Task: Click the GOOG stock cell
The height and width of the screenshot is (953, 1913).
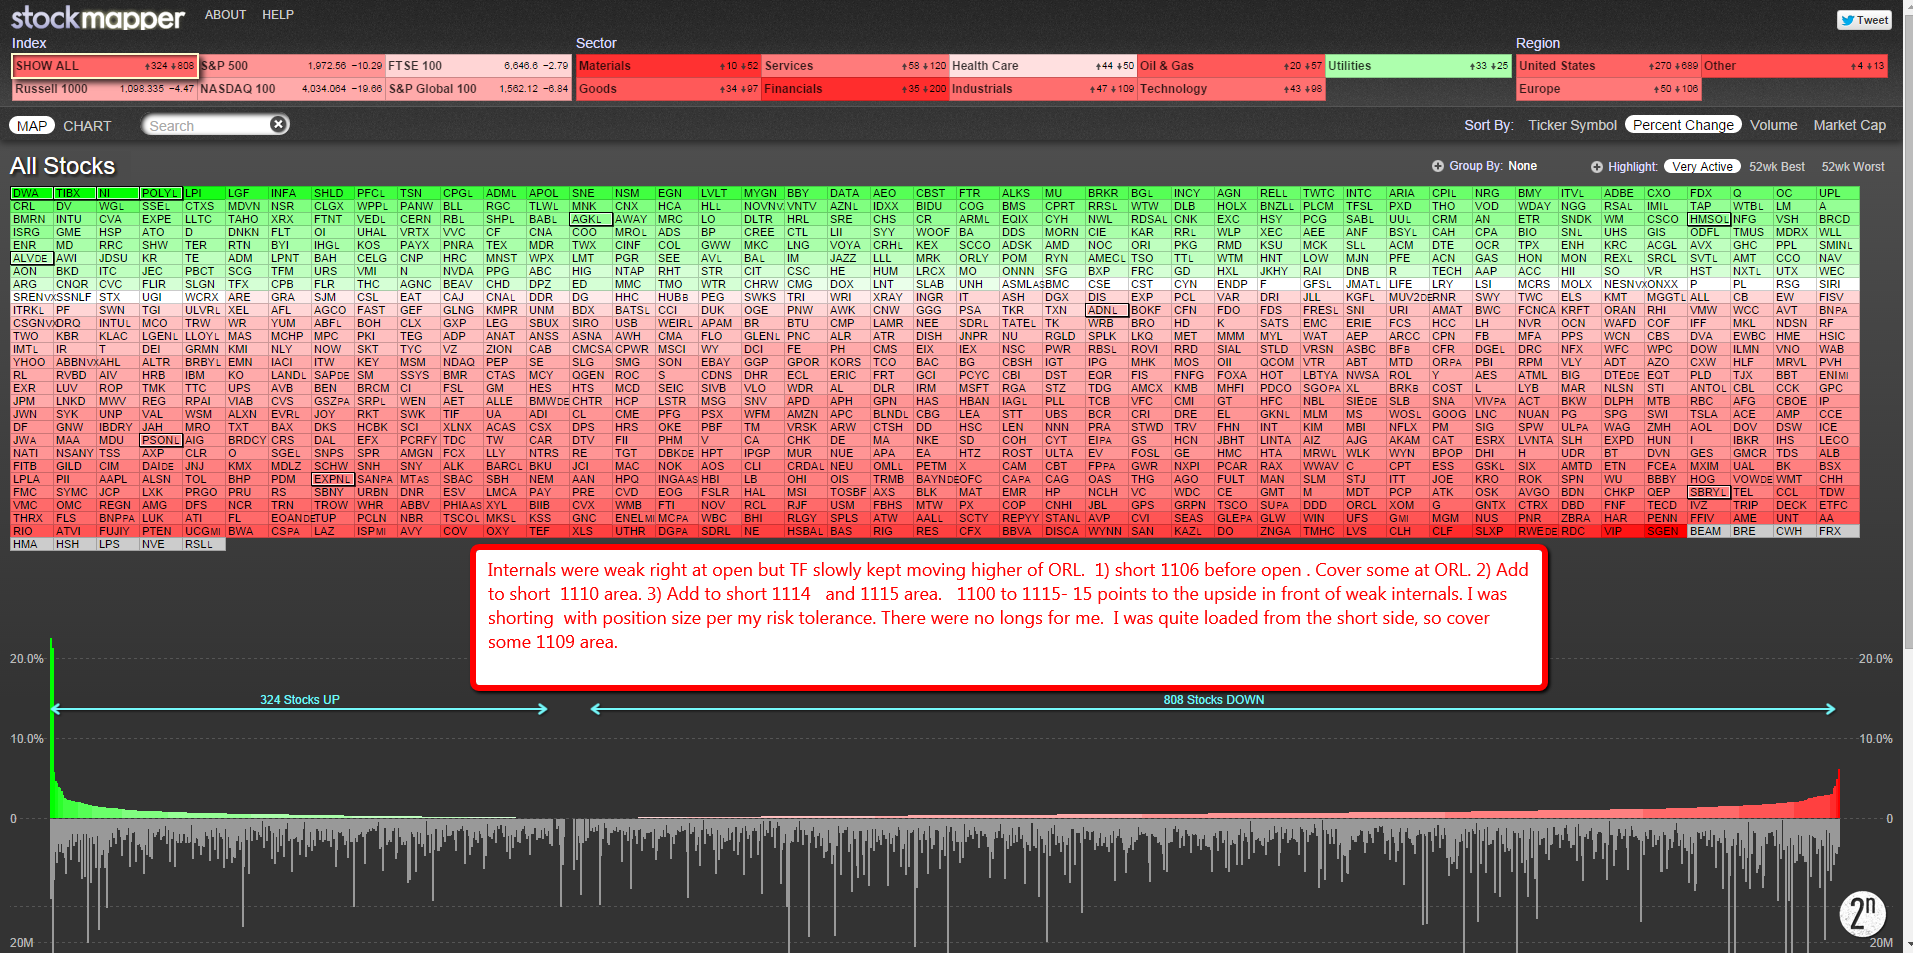Action: click(1450, 414)
